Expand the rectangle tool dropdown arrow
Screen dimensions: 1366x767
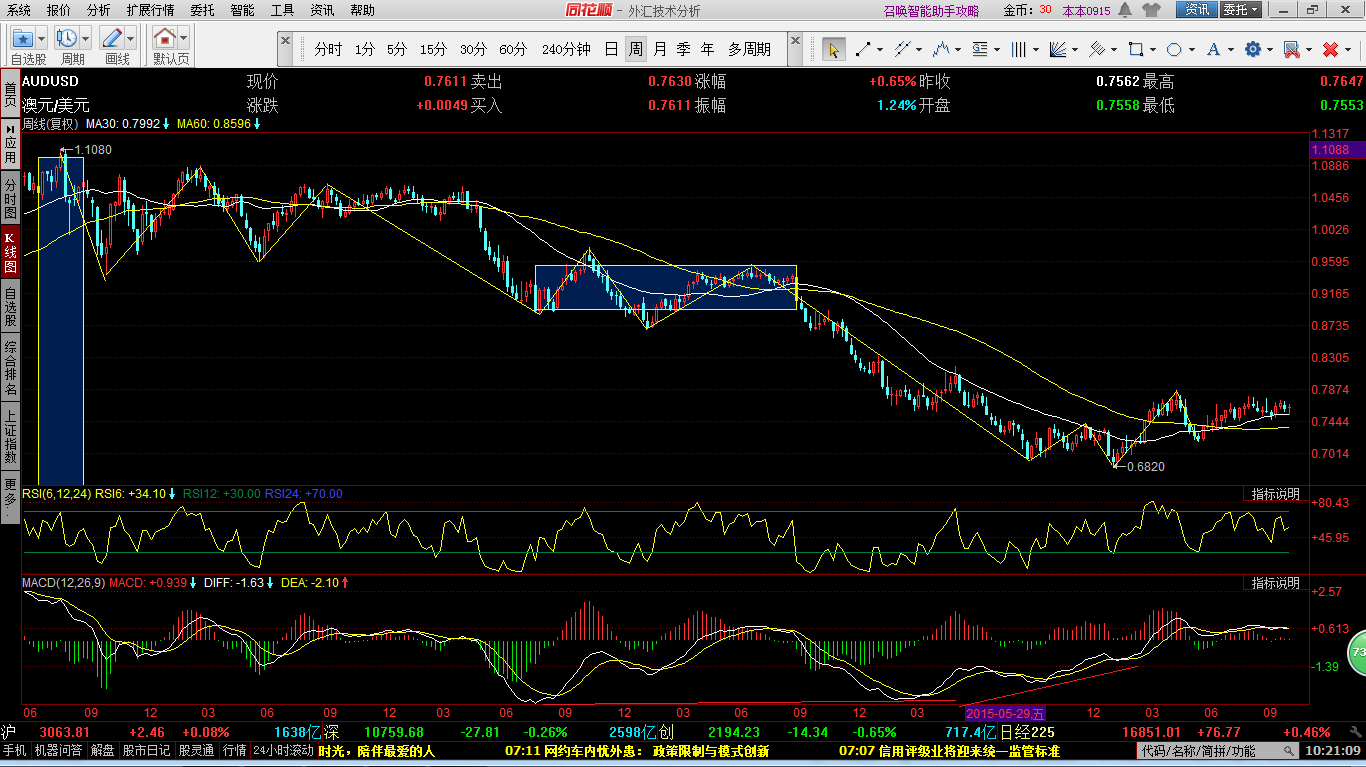pyautogui.click(x=1152, y=49)
